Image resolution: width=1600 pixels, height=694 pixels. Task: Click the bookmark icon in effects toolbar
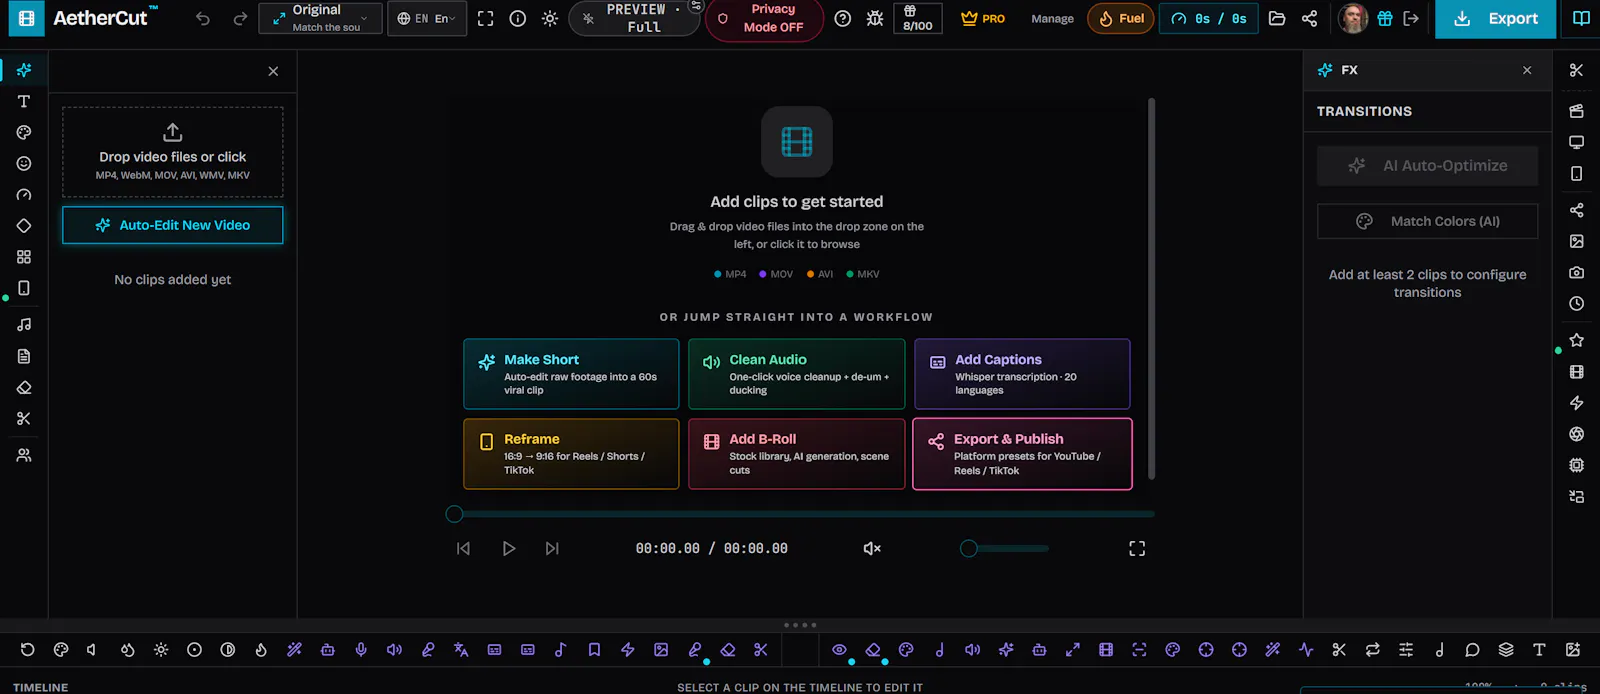(x=594, y=649)
